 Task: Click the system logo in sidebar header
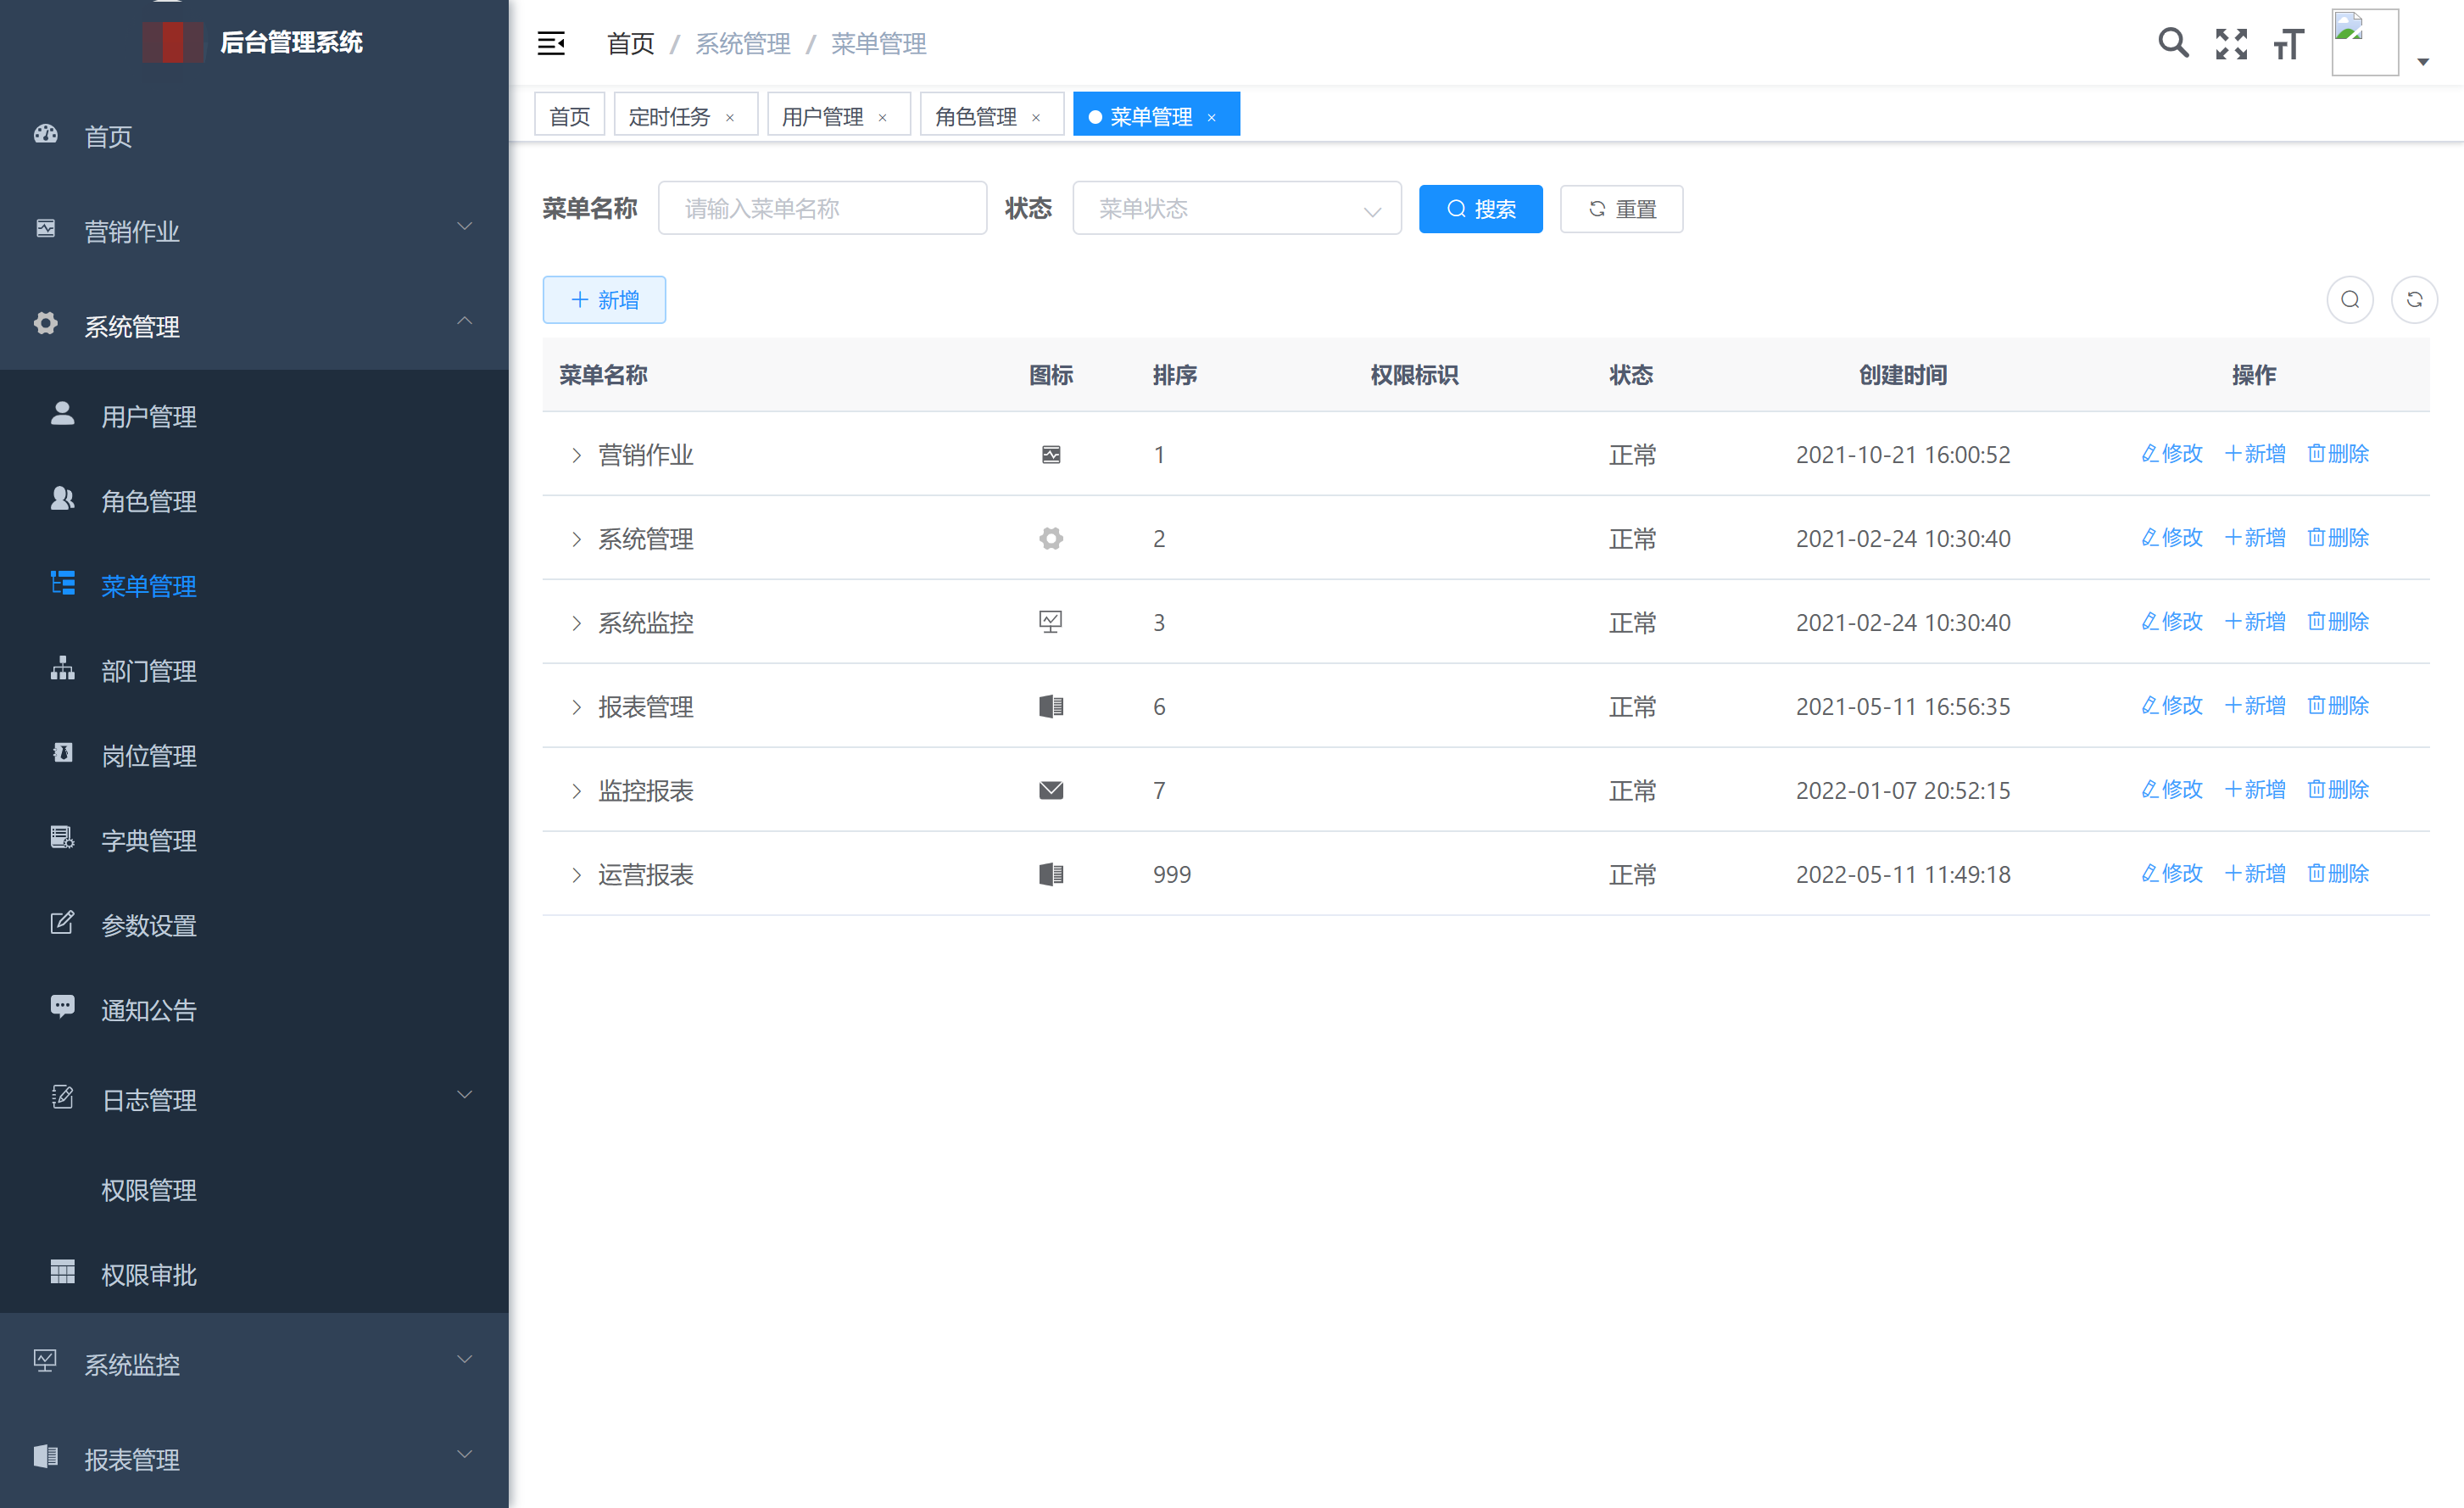point(172,42)
